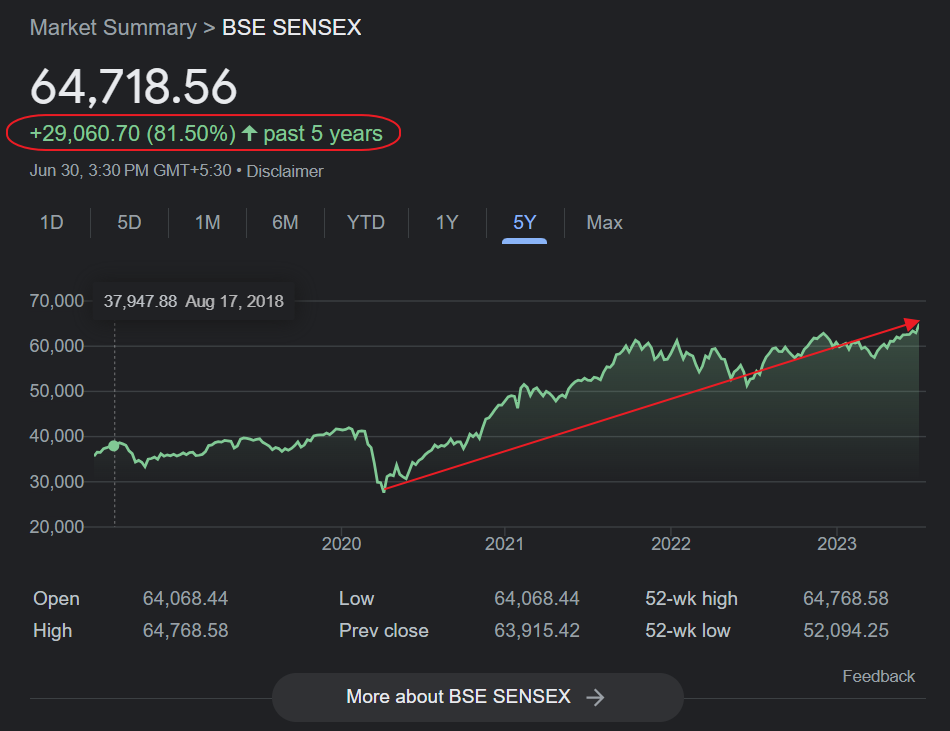Viewport: 950px width, 731px height.
Task: Click the More about BSE SENSEX button
Action: 477,697
